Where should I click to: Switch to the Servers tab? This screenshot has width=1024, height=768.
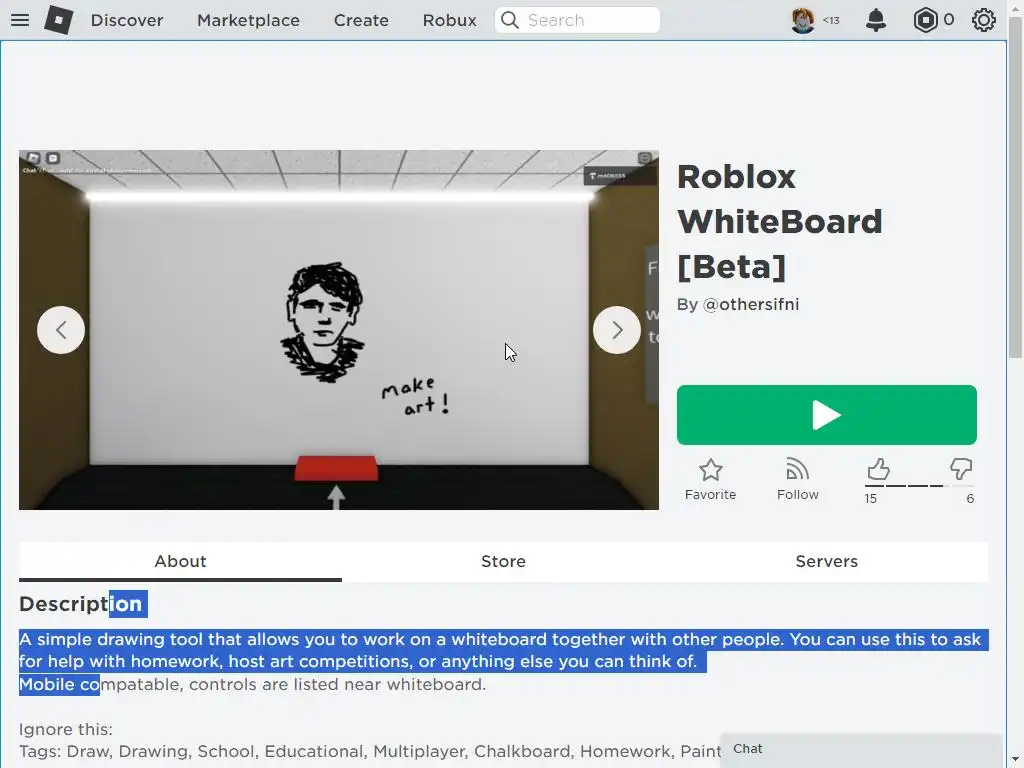click(x=826, y=562)
